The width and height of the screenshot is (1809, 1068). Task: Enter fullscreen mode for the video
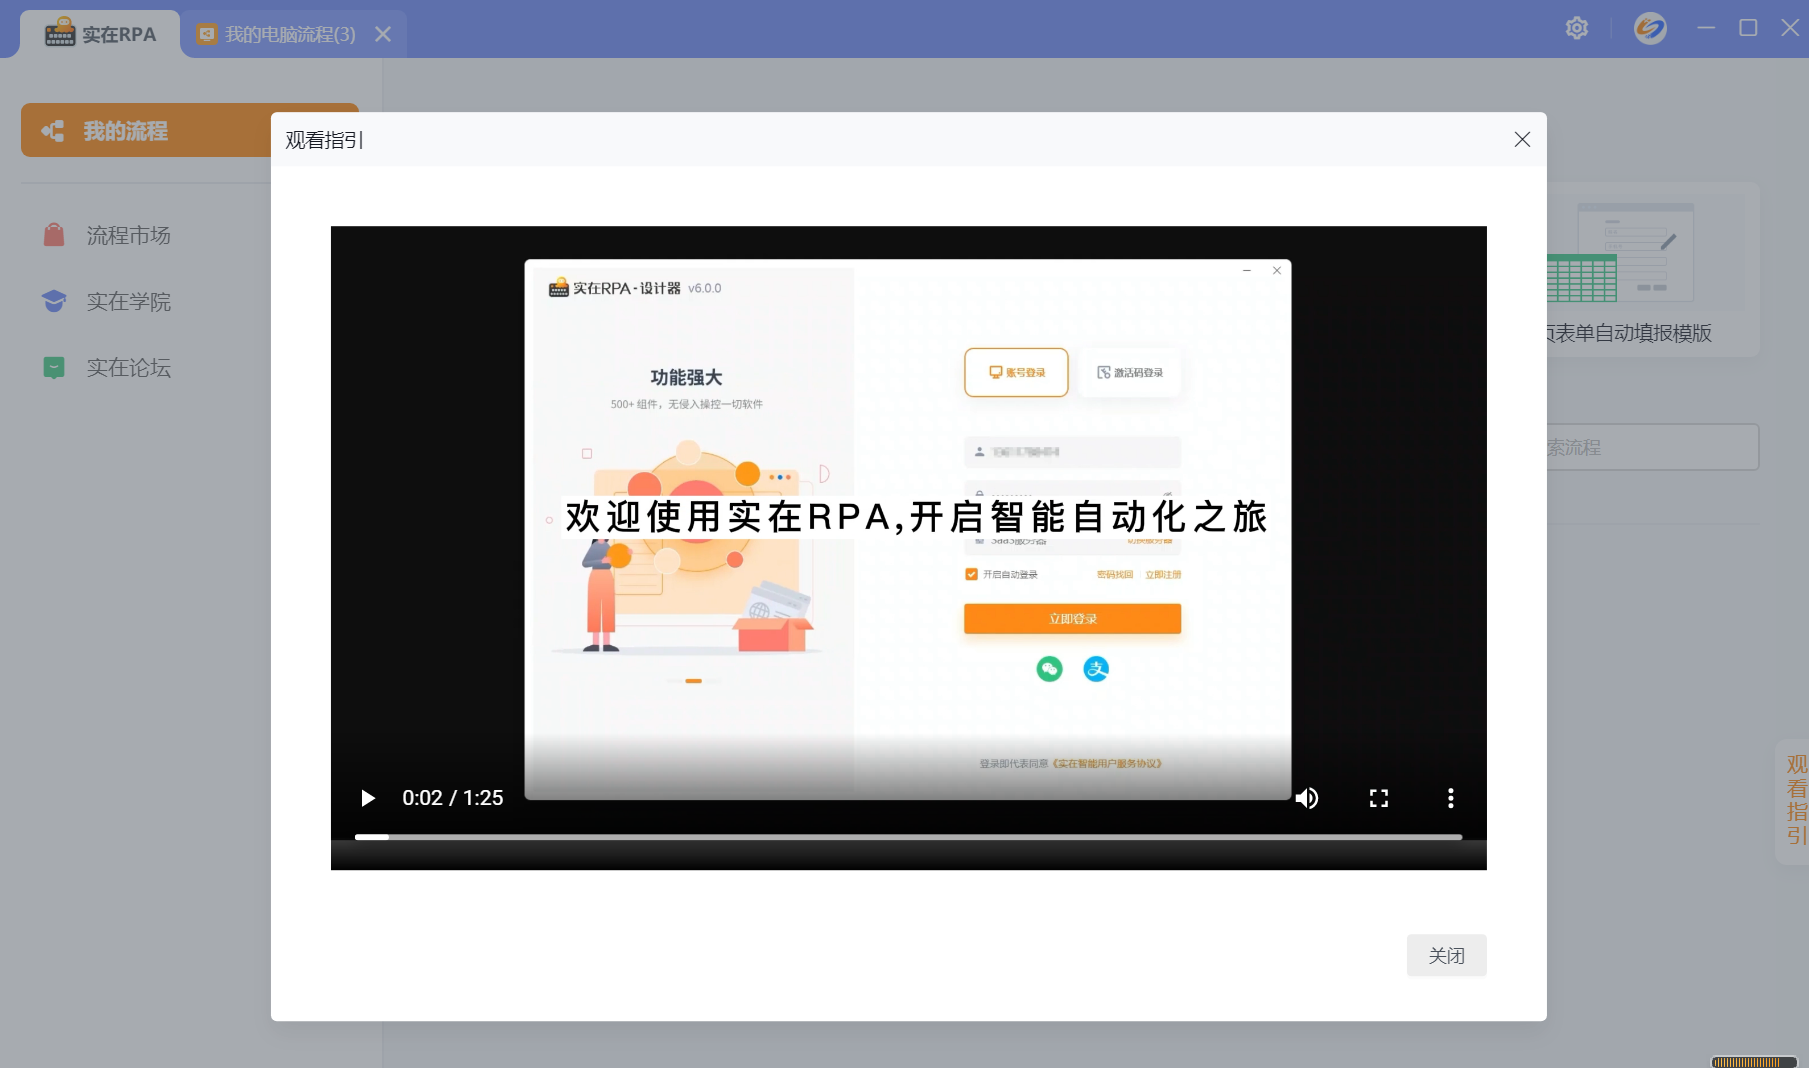point(1379,798)
